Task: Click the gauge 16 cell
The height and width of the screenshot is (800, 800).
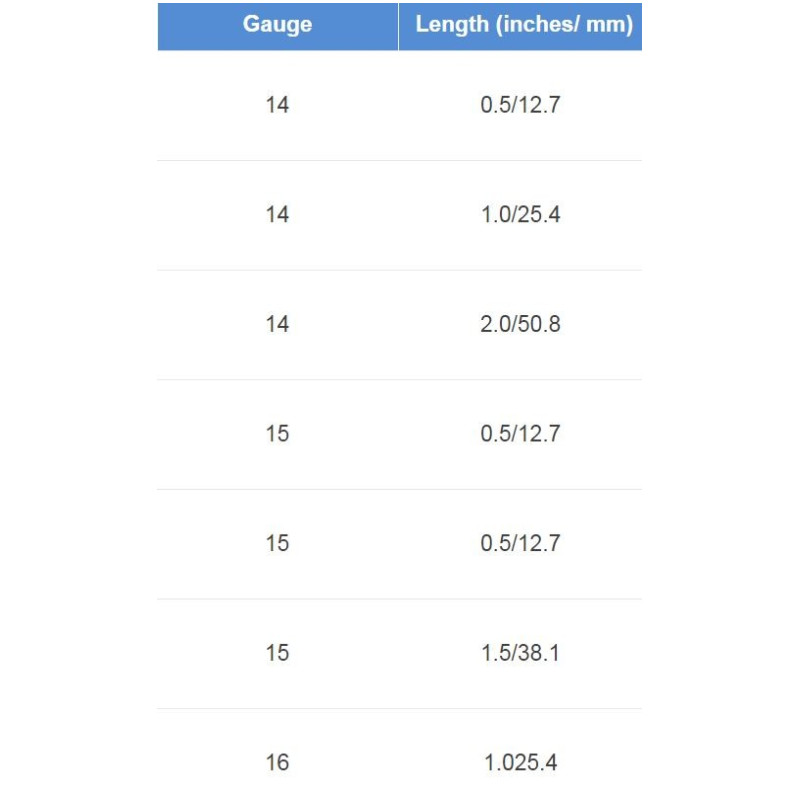Action: point(277,763)
